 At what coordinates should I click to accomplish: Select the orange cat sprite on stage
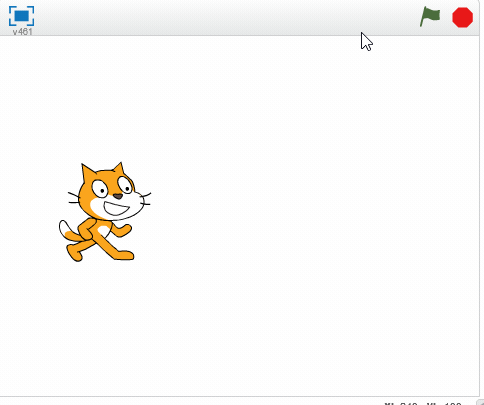click(105, 212)
